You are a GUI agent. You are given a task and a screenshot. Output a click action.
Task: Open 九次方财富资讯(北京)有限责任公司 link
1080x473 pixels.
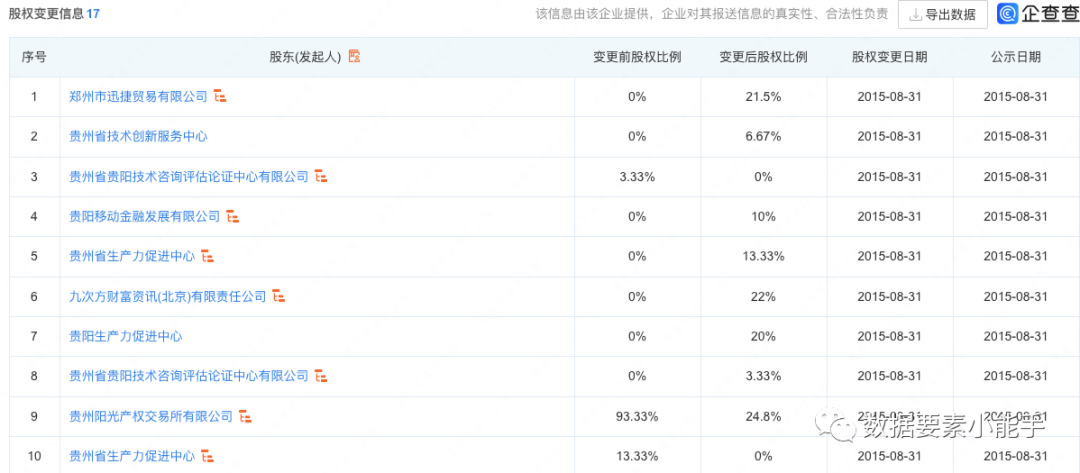coord(168,297)
